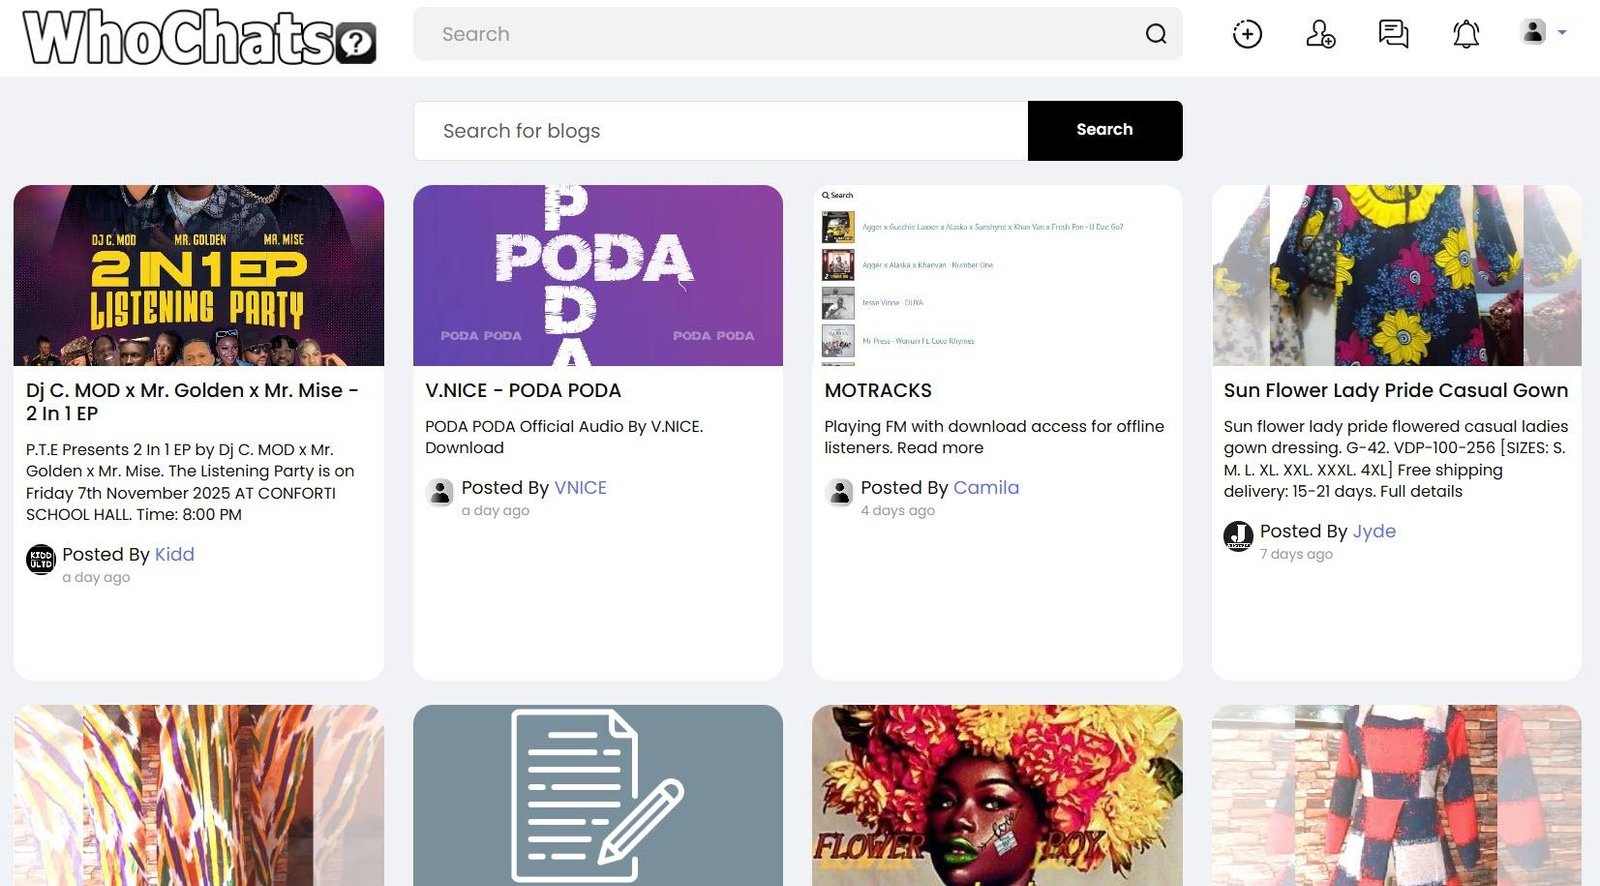Click the top Search input field

click(780, 34)
